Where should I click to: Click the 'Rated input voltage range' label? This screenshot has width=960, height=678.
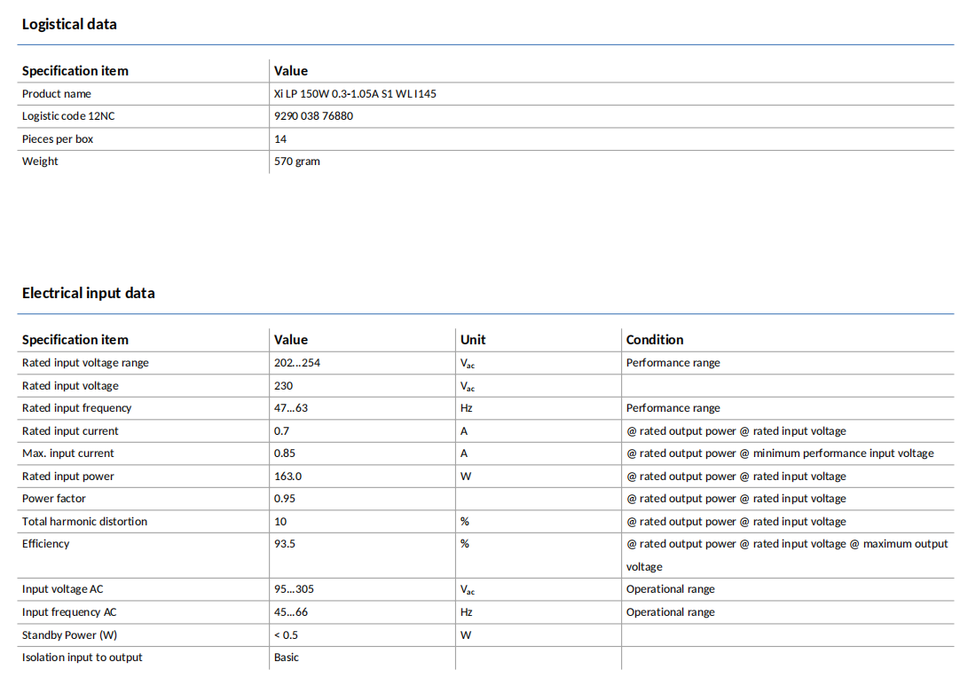click(85, 363)
